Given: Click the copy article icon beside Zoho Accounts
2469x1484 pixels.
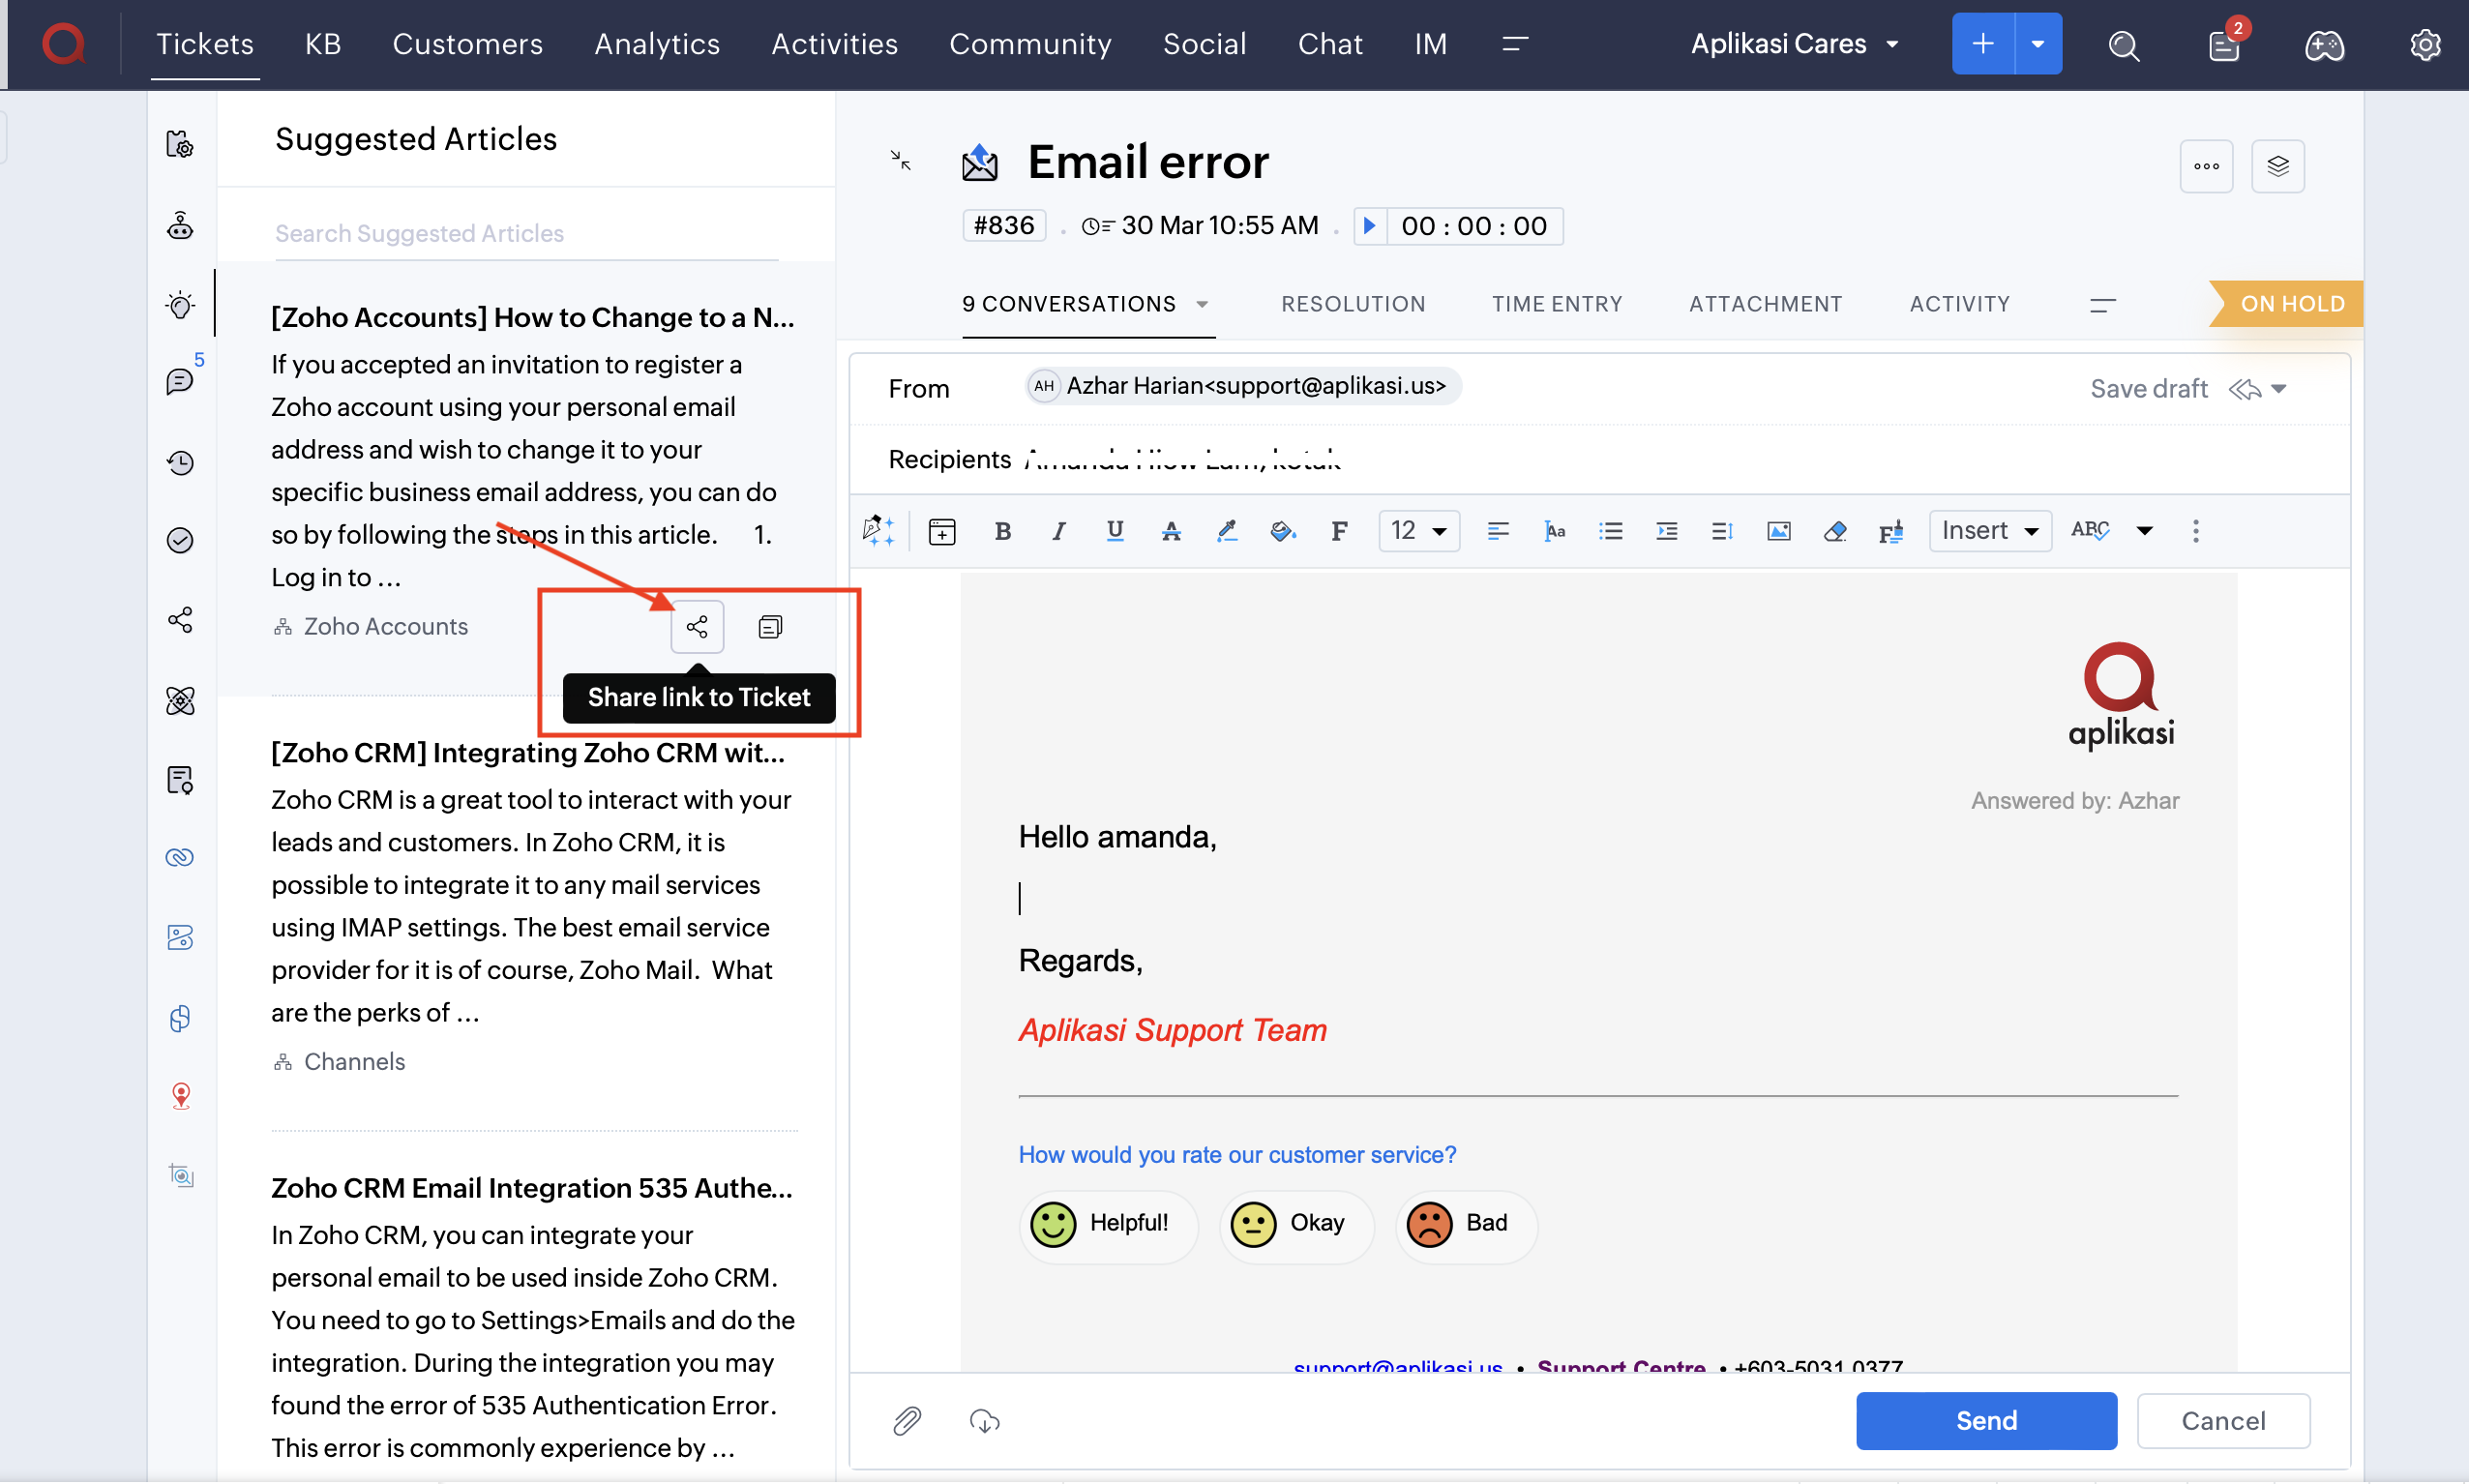Looking at the screenshot, I should [770, 627].
